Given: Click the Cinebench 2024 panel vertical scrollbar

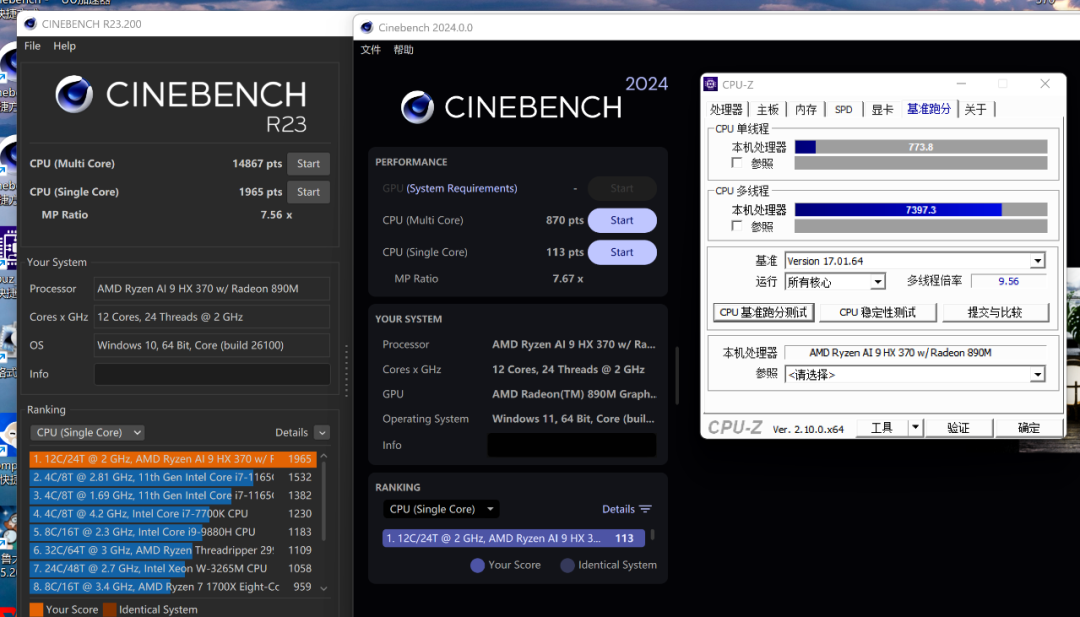Looking at the screenshot, I should 677,375.
